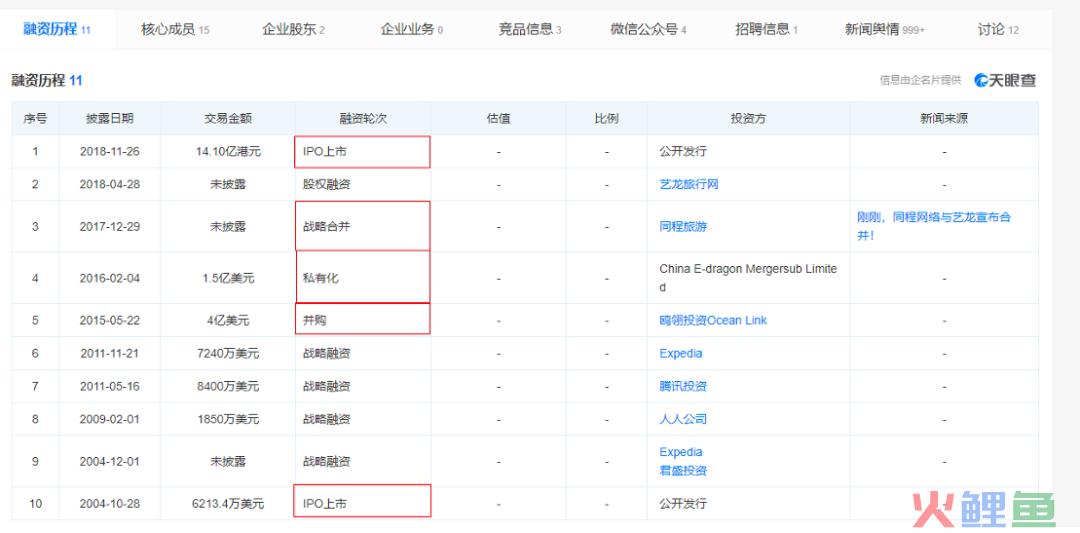Select the date 2011-05-16 cell
The image size is (1080, 533).
click(x=110, y=386)
